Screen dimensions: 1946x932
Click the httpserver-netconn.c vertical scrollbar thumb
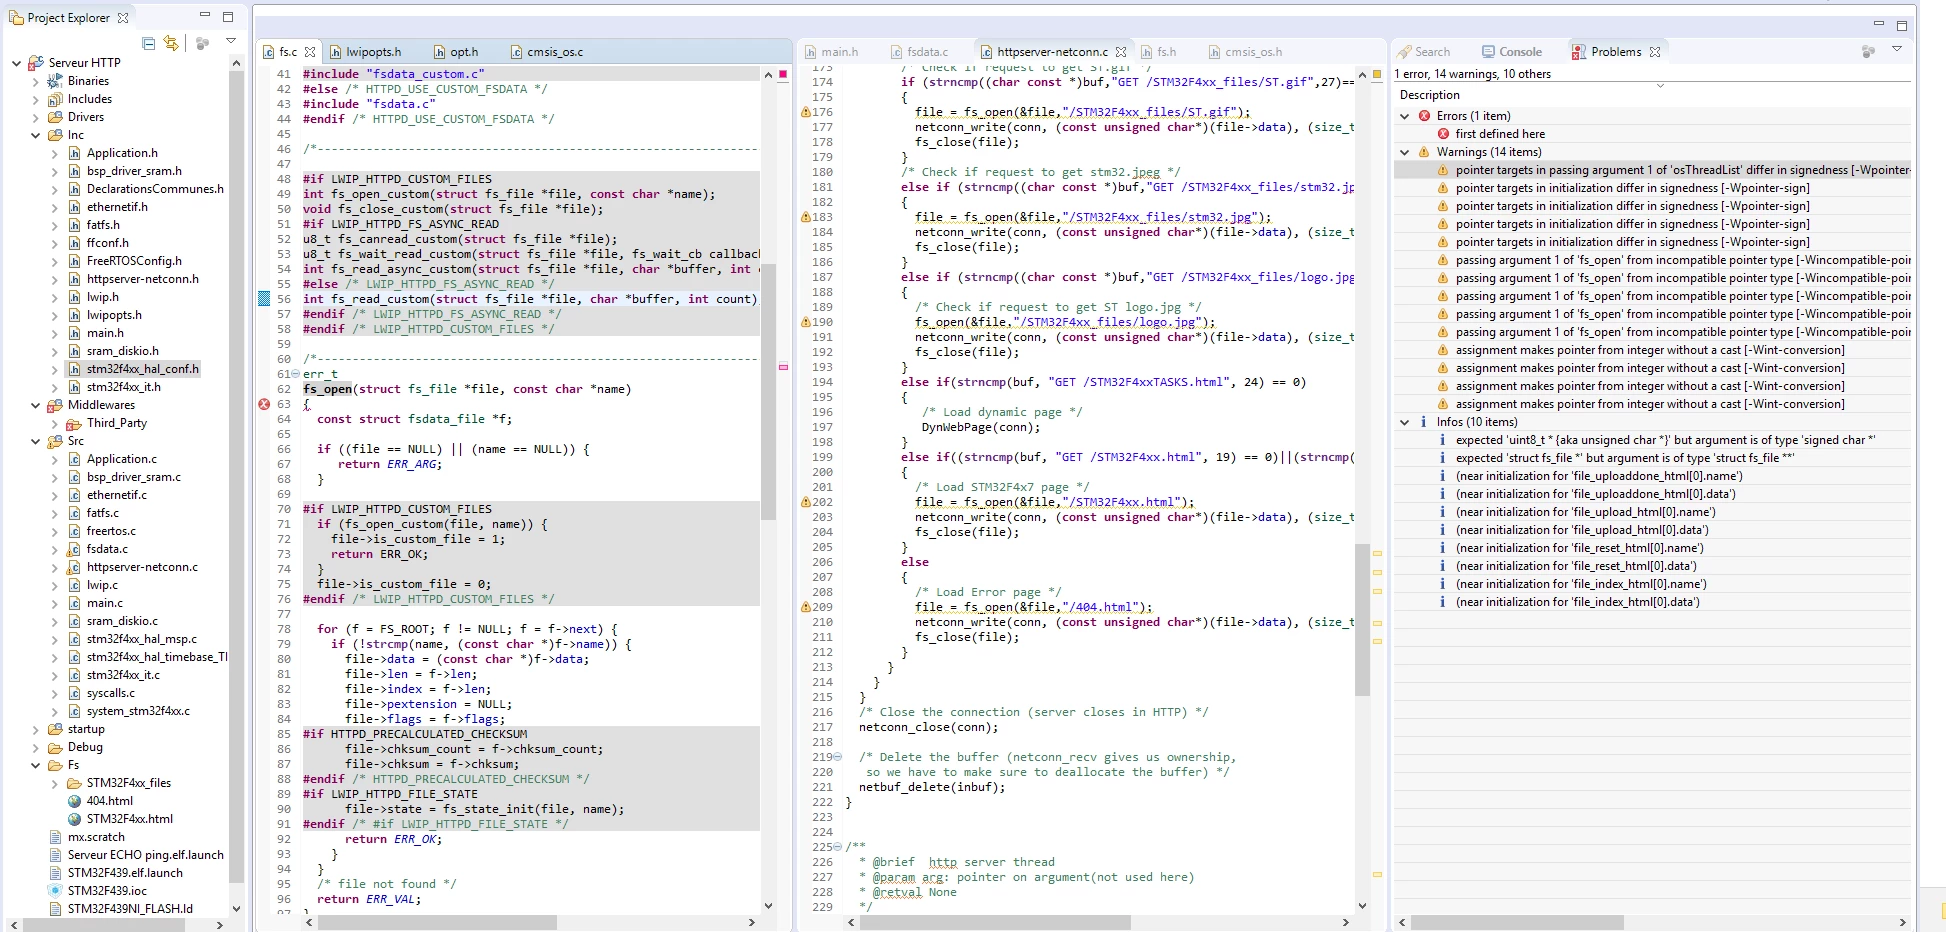1362,620
